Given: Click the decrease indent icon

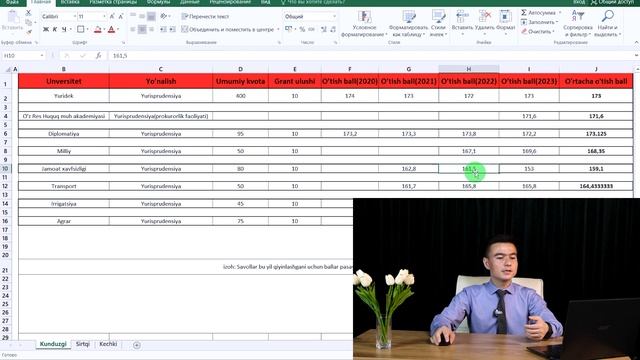Looking at the screenshot, I should tap(163, 29).
